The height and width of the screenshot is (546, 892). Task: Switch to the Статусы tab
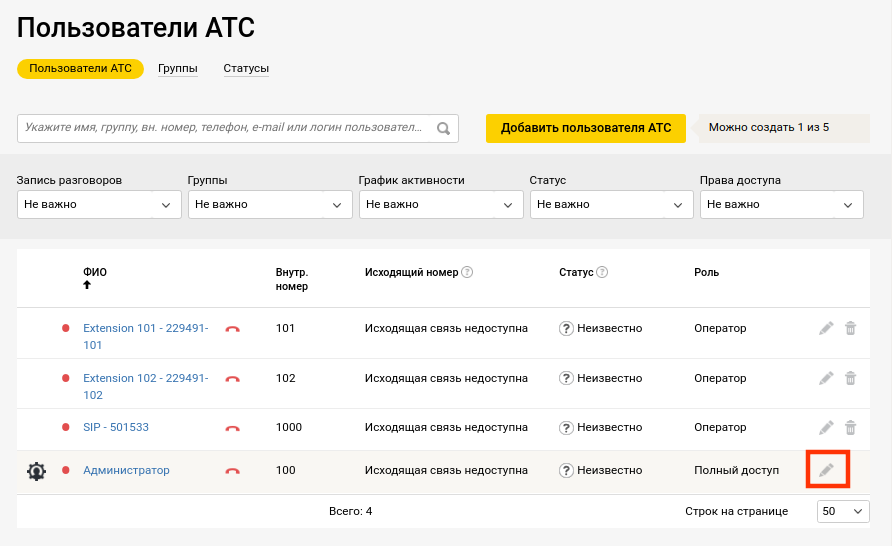(x=246, y=68)
